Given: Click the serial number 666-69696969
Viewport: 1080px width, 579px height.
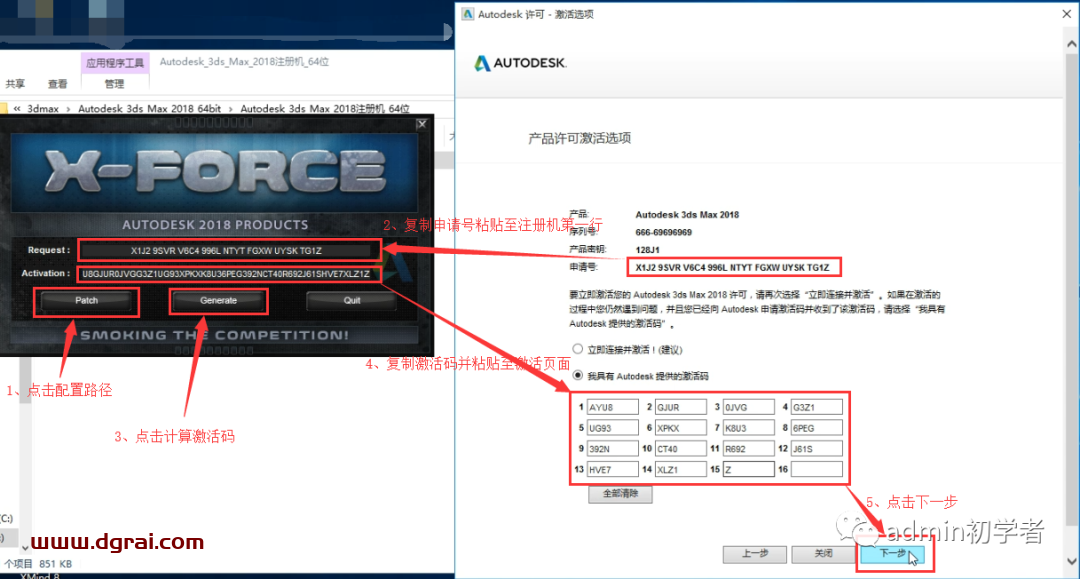Looking at the screenshot, I should pyautogui.click(x=663, y=232).
